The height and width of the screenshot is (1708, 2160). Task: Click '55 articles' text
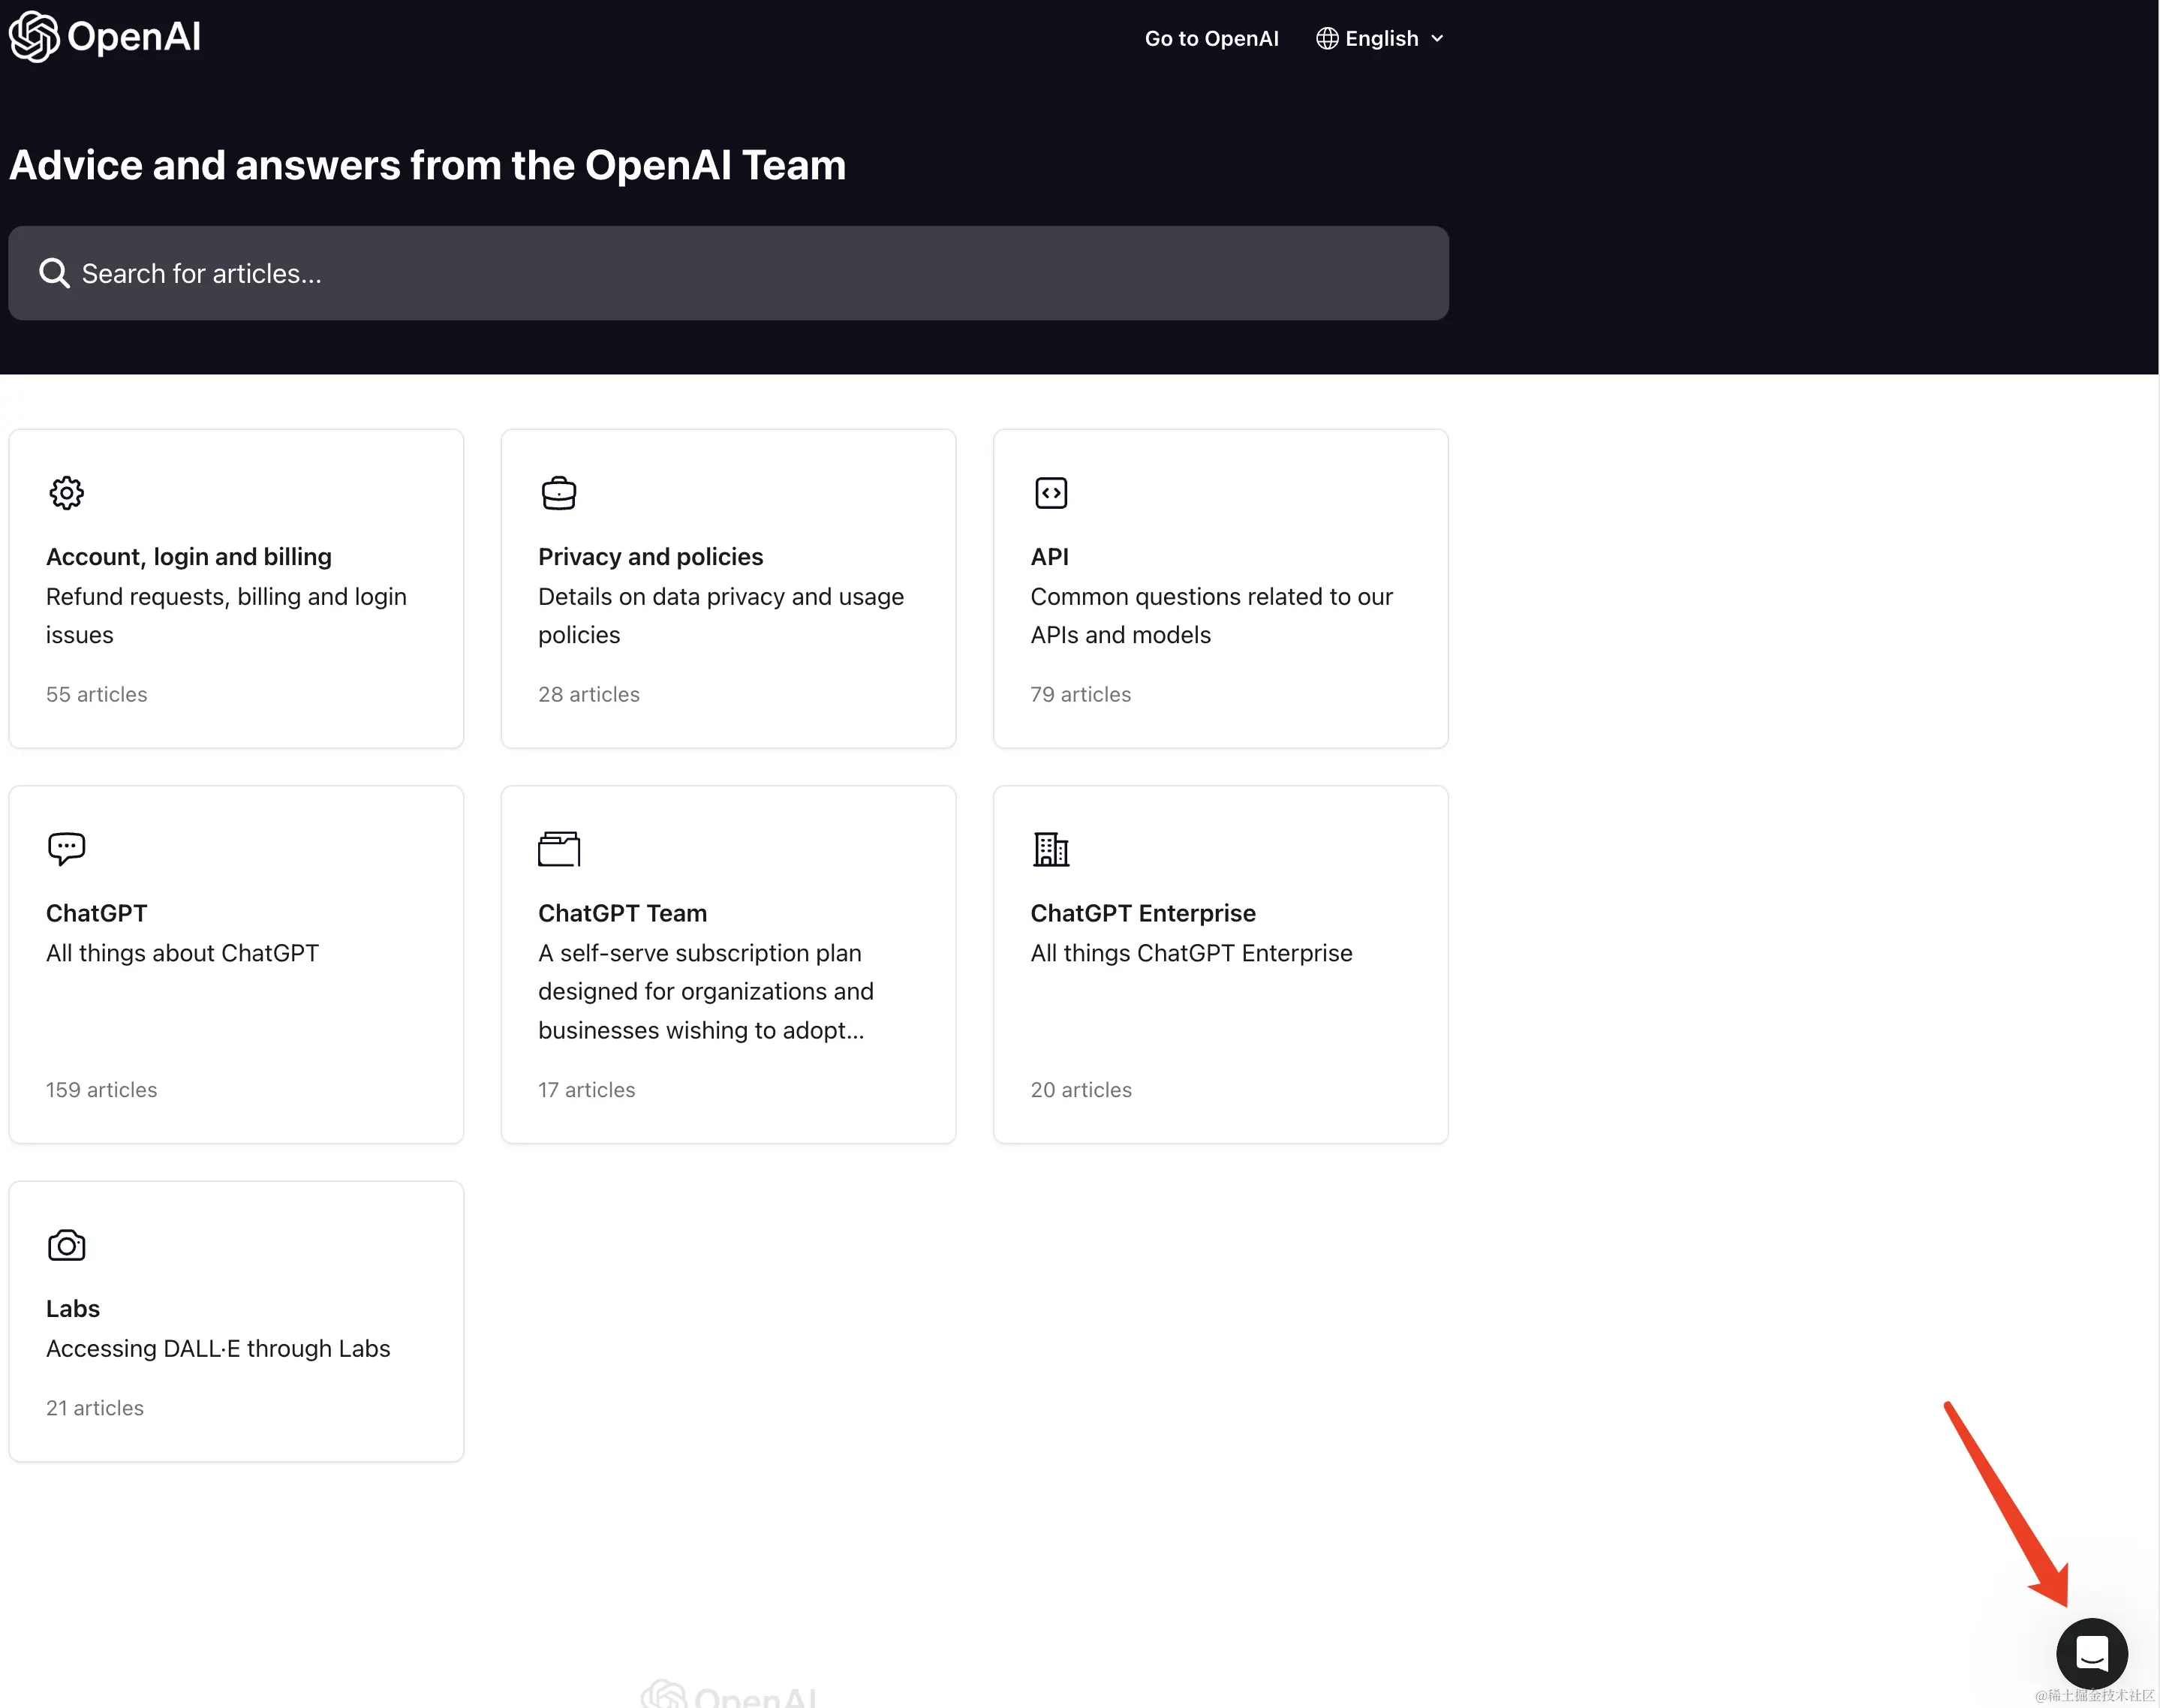(x=96, y=694)
